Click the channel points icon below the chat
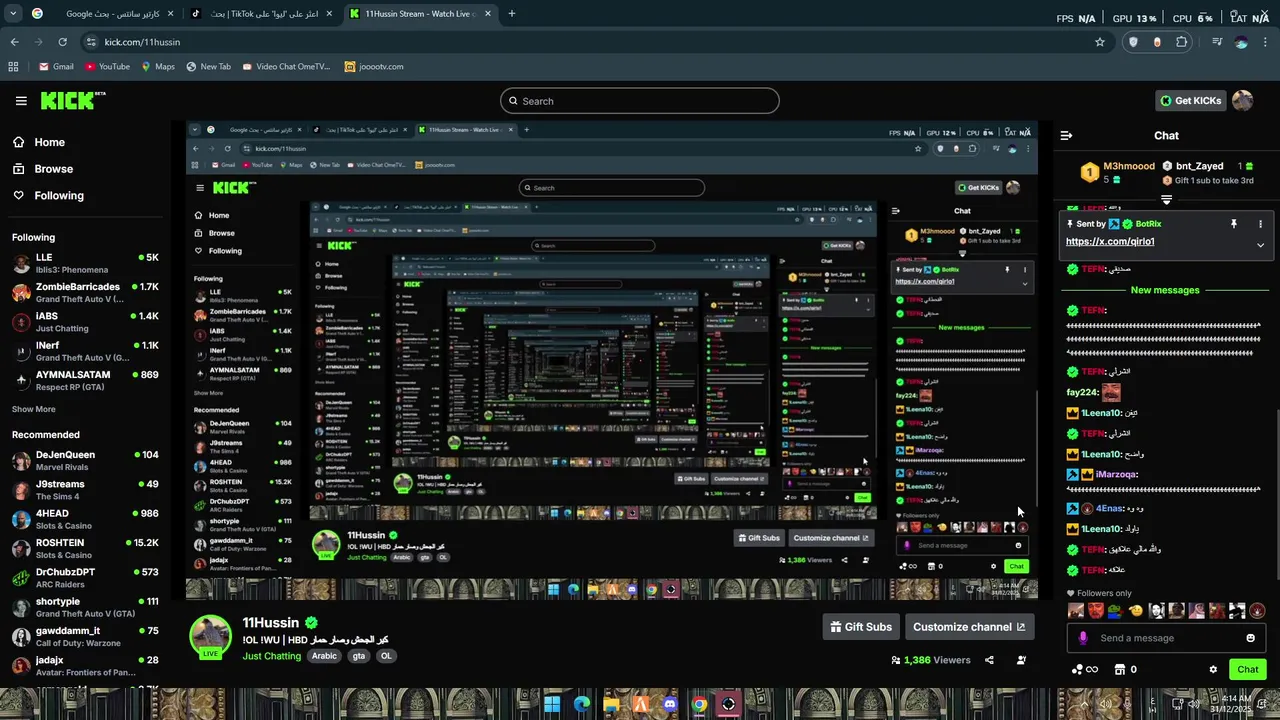This screenshot has width=1280, height=720. 1078,670
